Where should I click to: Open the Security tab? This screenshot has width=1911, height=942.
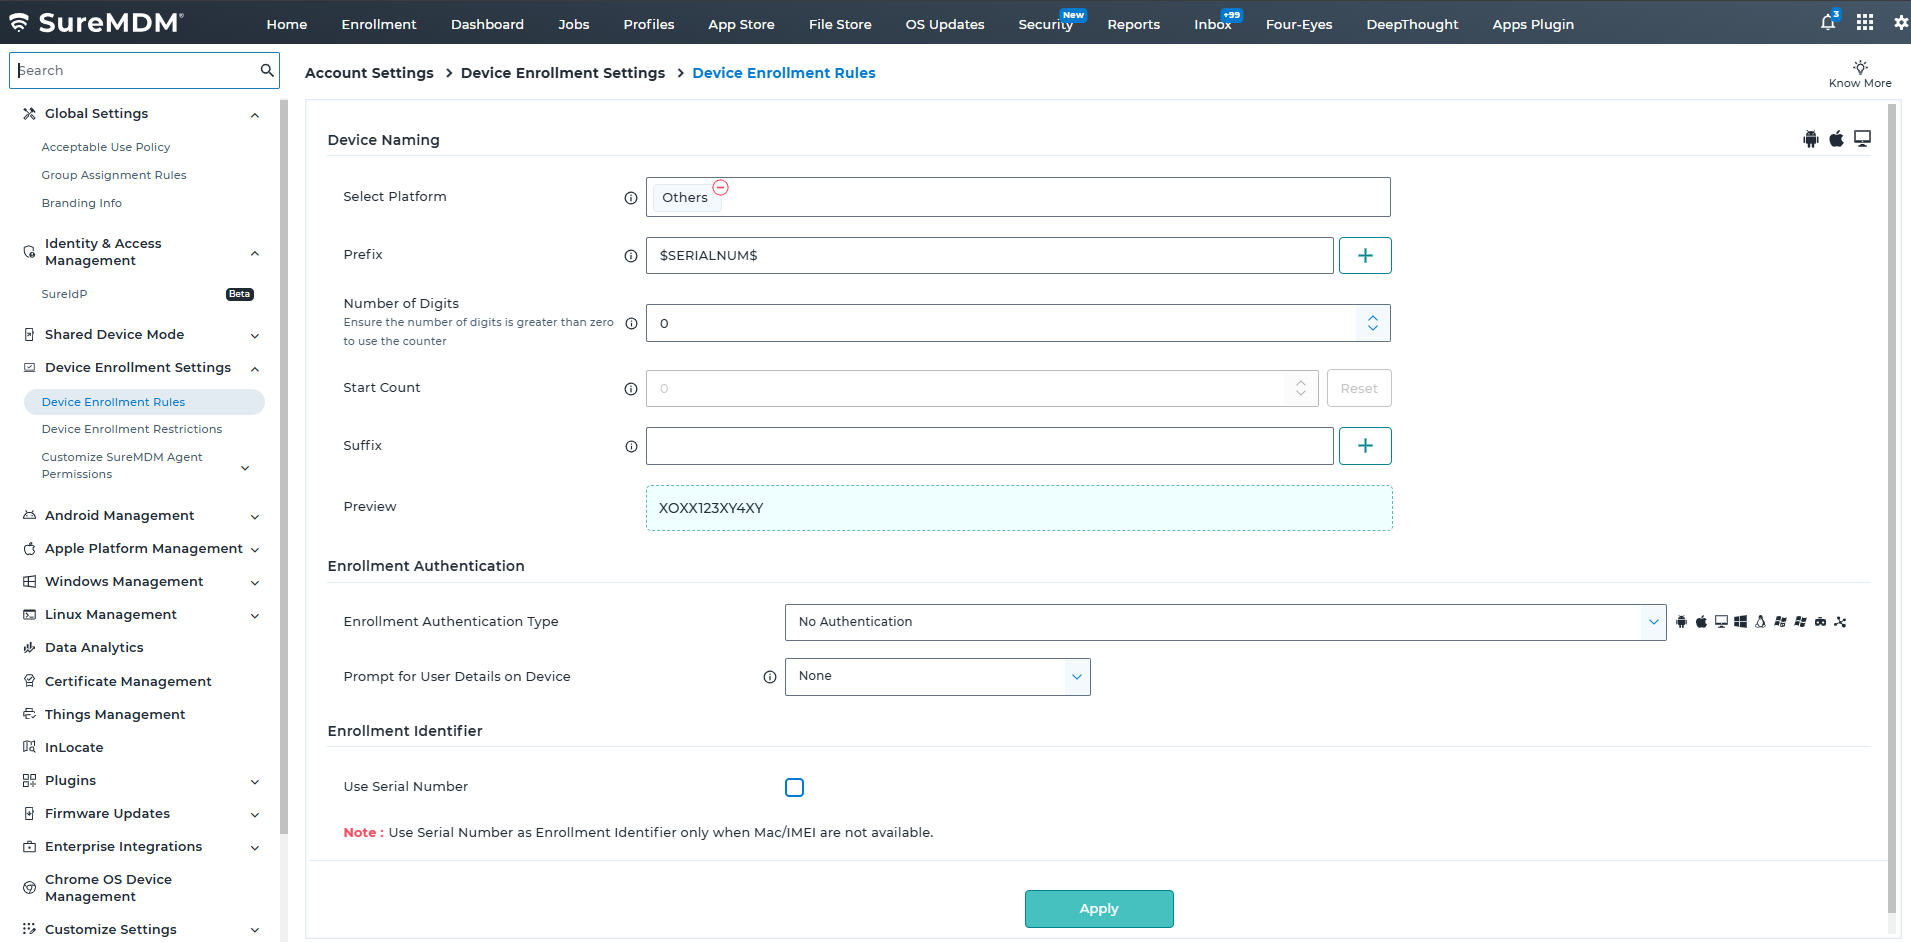point(1046,24)
